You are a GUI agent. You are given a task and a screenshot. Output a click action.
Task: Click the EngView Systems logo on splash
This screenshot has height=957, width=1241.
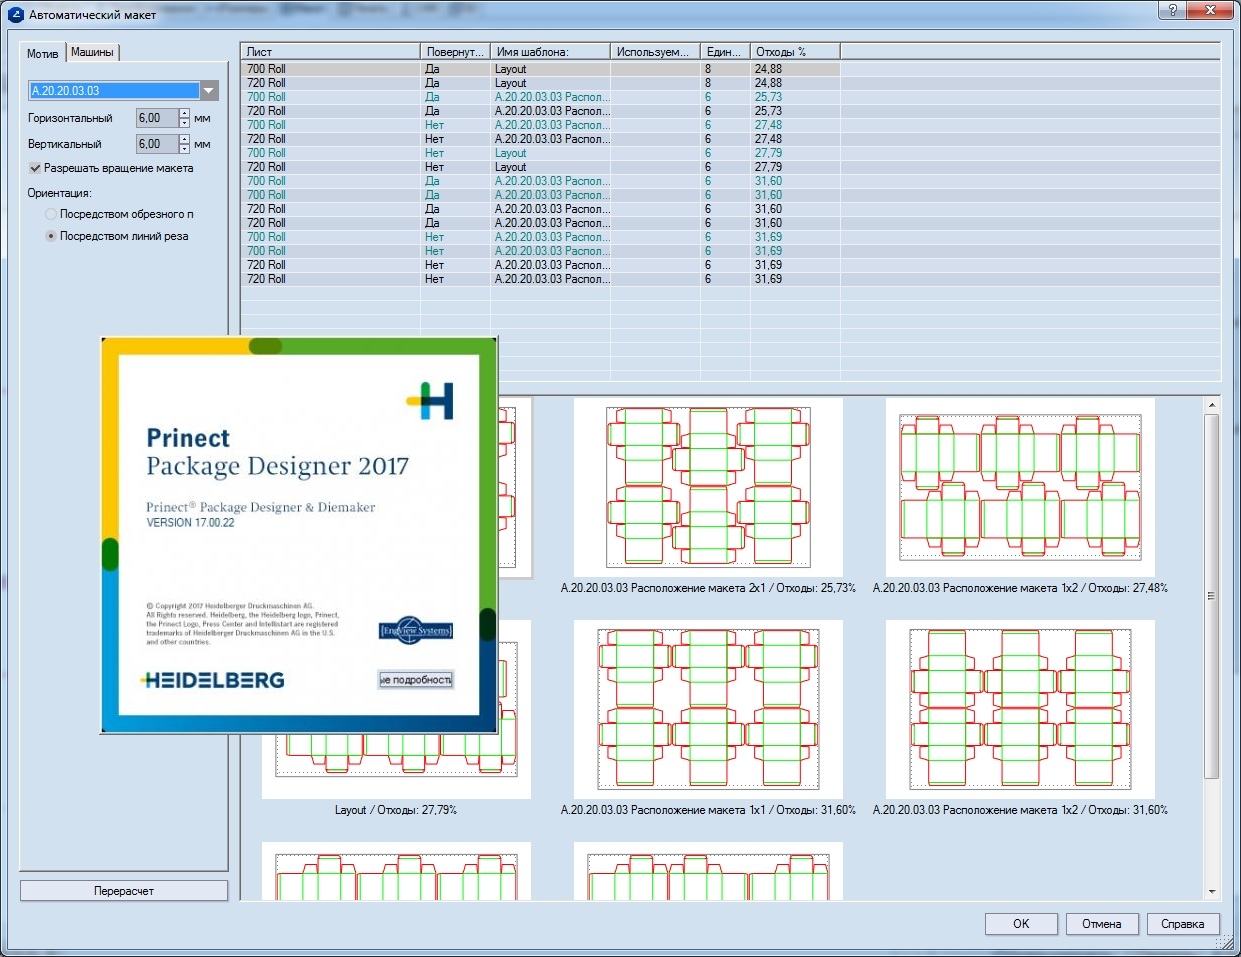(x=416, y=630)
